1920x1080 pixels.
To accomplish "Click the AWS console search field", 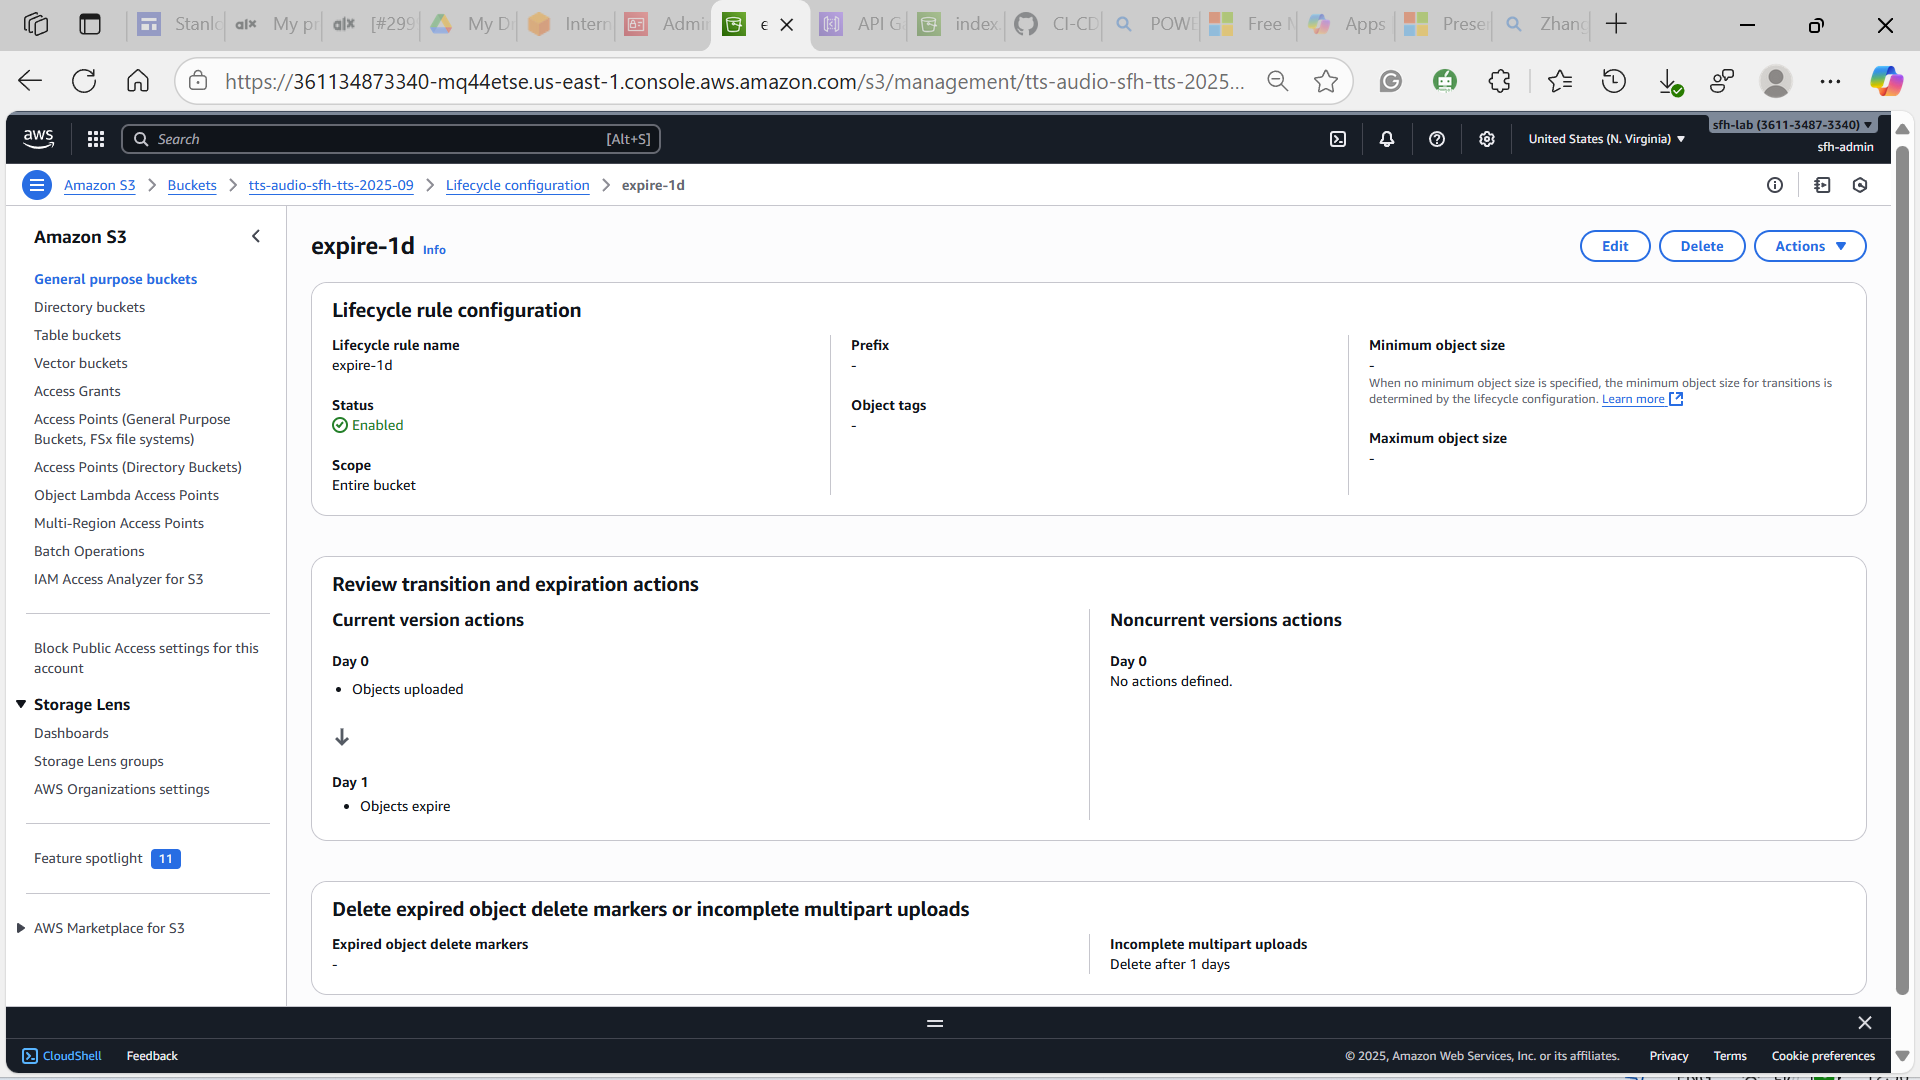I will point(391,139).
